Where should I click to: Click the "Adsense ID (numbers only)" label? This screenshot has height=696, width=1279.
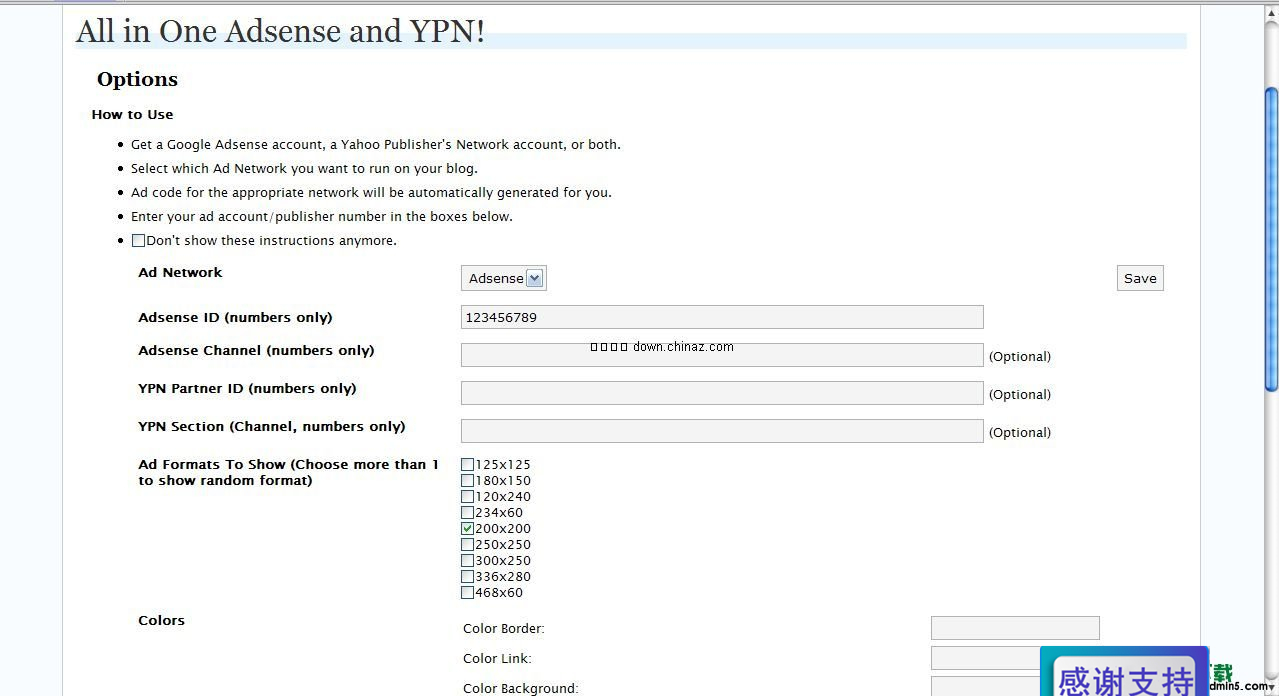point(235,317)
